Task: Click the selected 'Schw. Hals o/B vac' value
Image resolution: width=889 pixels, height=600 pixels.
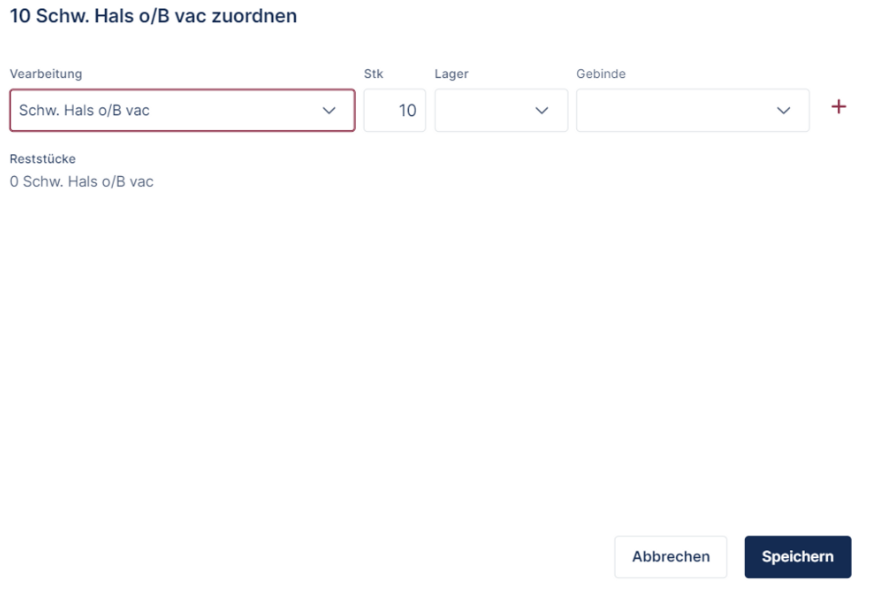Action: [x=84, y=110]
